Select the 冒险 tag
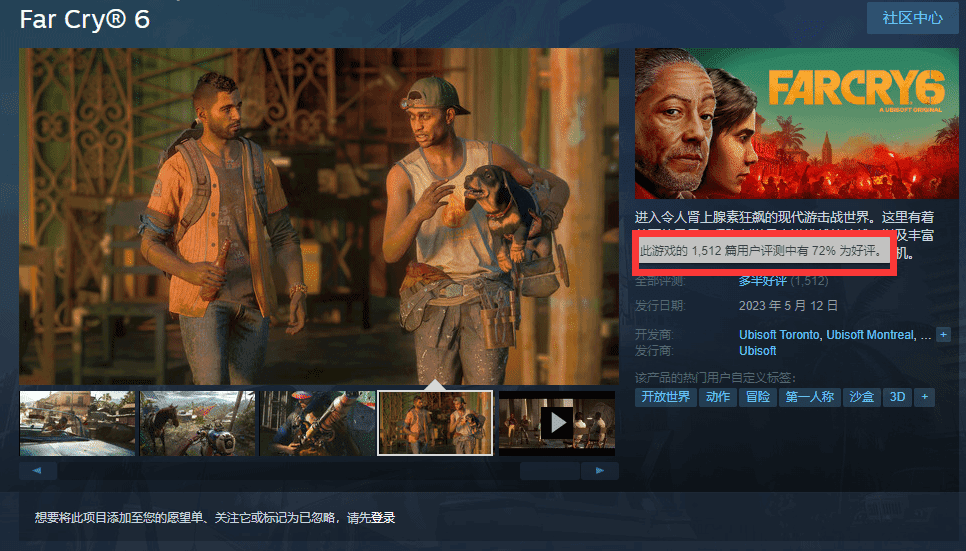966x551 pixels. click(757, 397)
